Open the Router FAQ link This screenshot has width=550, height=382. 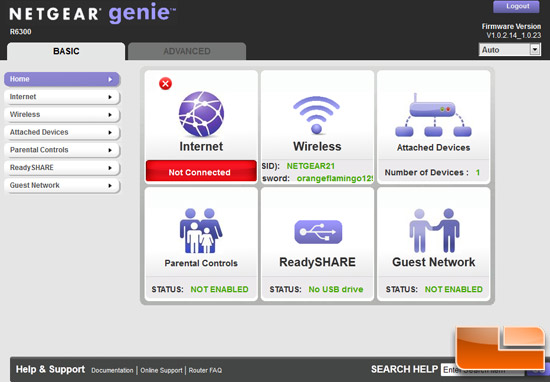coord(205,370)
